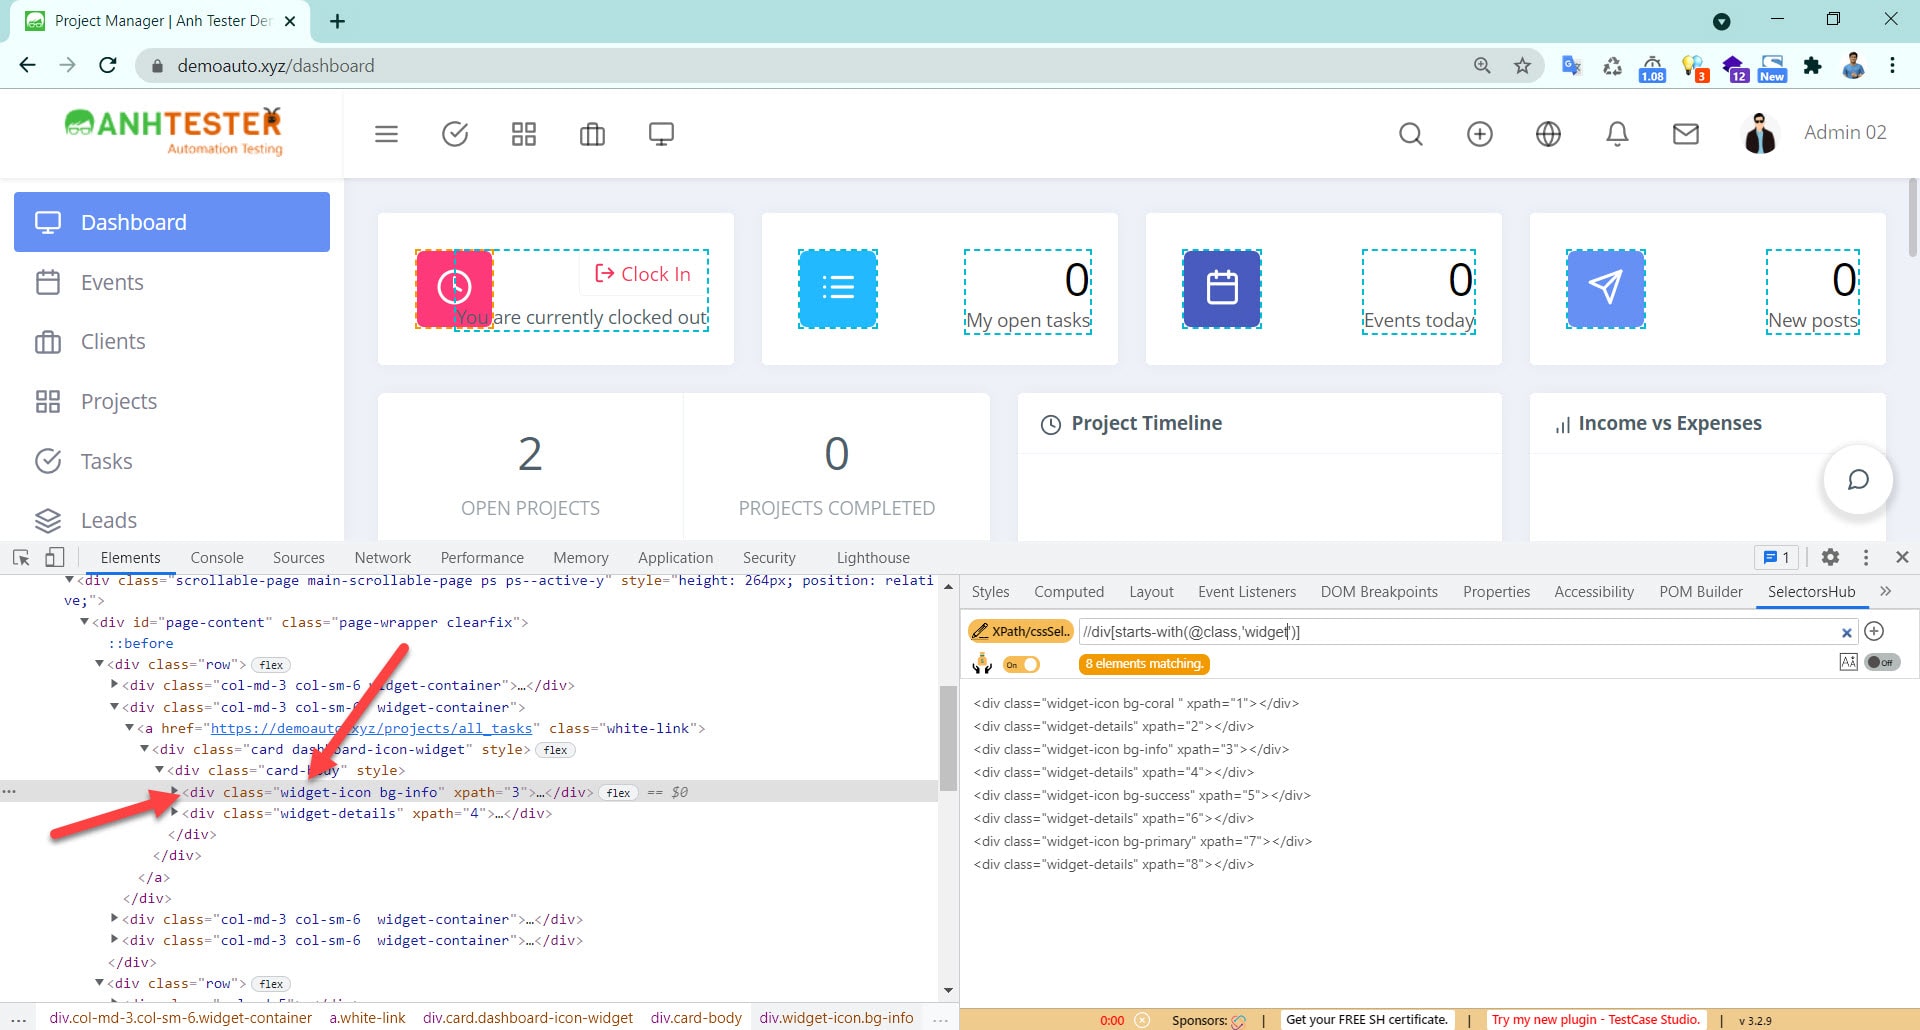Collapse the card-body div node
This screenshot has width=1920, height=1030.
pyautogui.click(x=160, y=770)
